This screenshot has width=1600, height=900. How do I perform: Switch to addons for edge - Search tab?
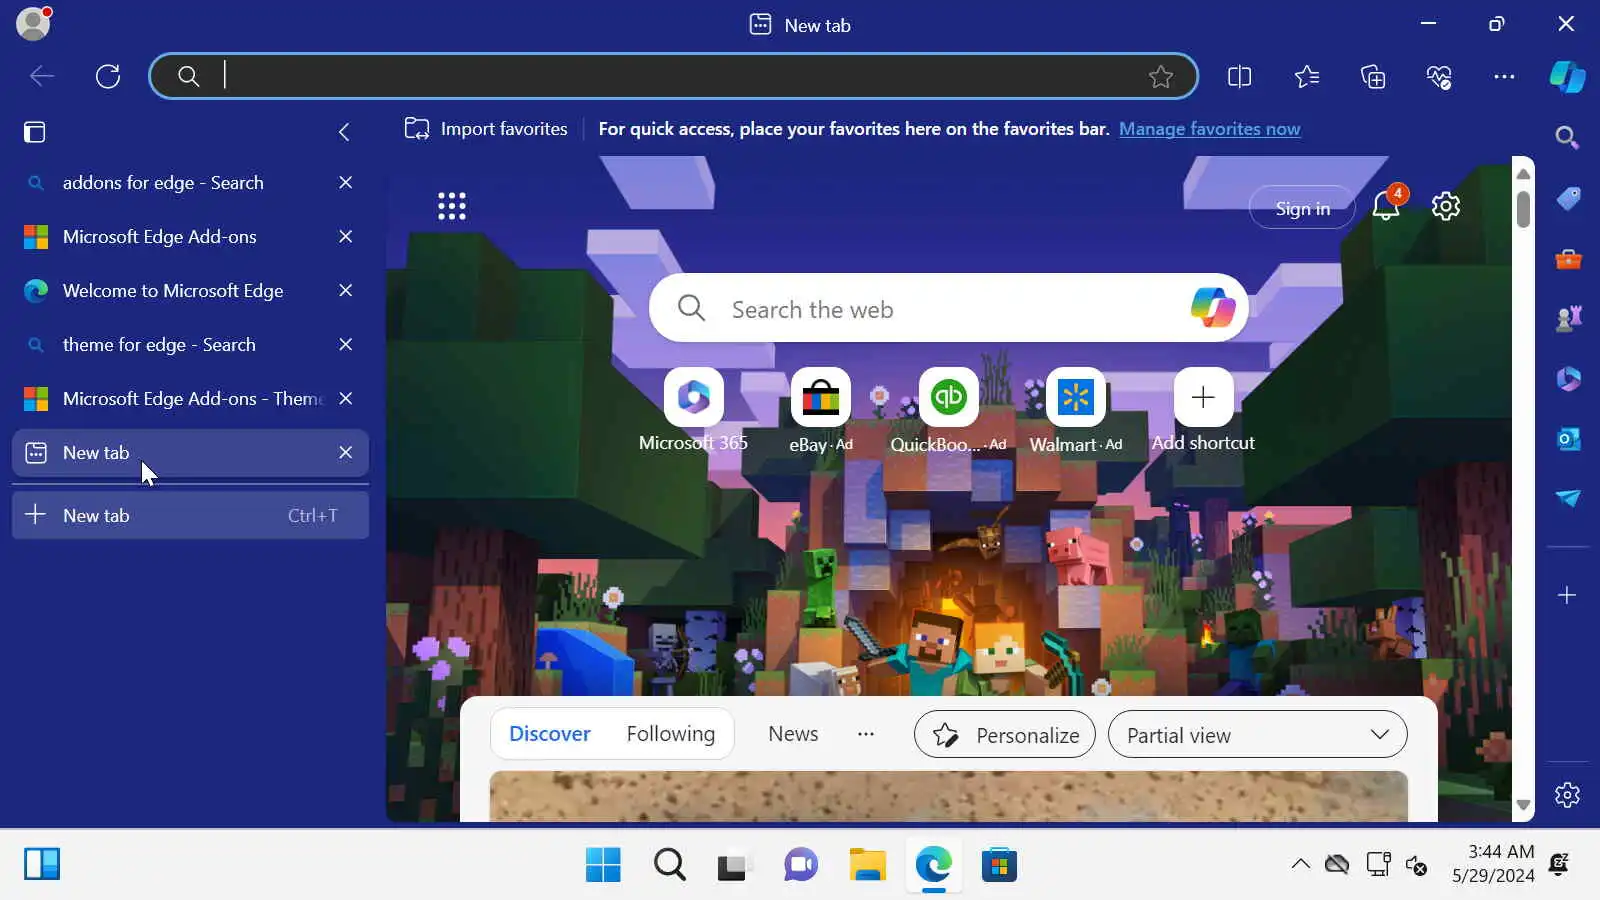tap(190, 183)
